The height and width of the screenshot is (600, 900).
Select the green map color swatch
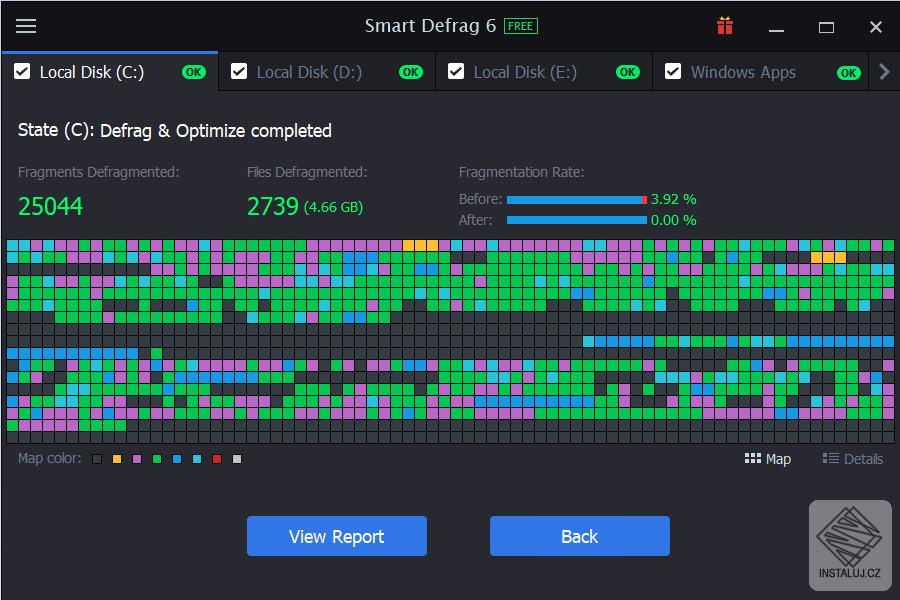pos(157,459)
